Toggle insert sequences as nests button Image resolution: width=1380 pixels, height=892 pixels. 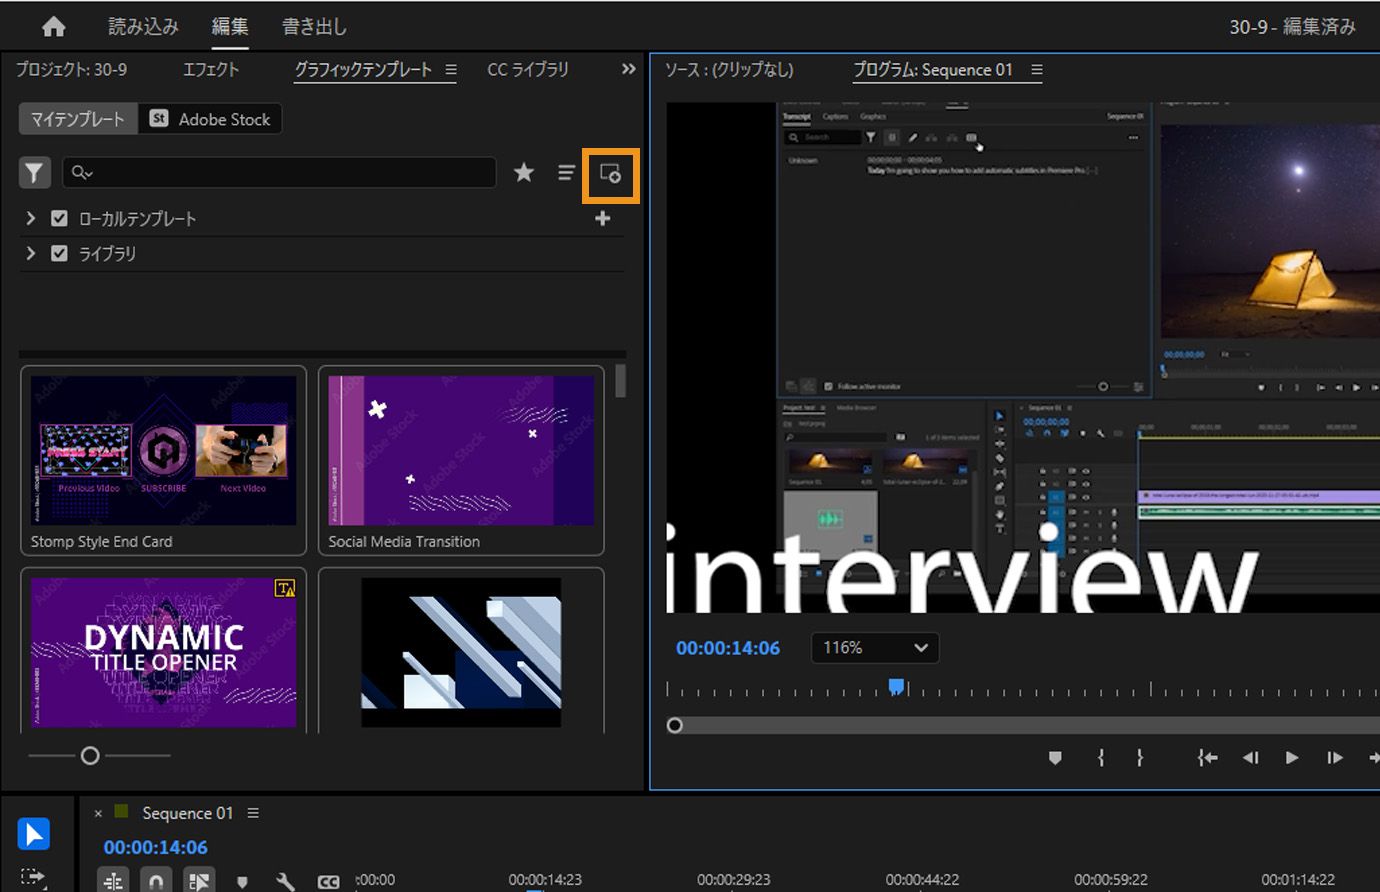click(x=113, y=880)
